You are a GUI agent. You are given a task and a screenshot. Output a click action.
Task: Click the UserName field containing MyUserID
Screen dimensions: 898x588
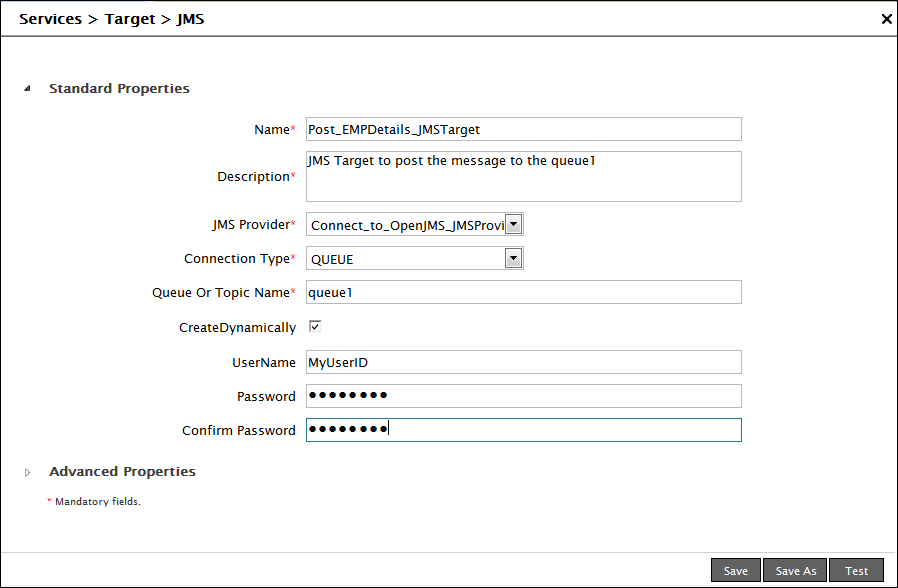[523, 362]
